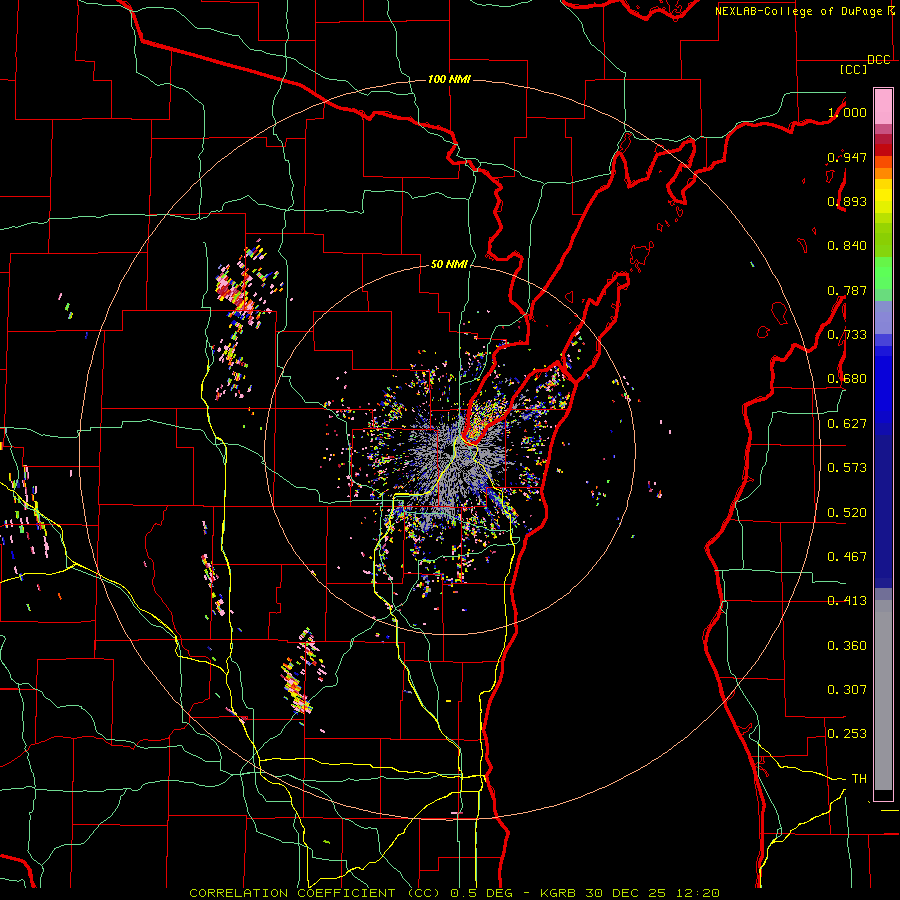
Task: Select the 0.520 legend value
Action: 847,513
